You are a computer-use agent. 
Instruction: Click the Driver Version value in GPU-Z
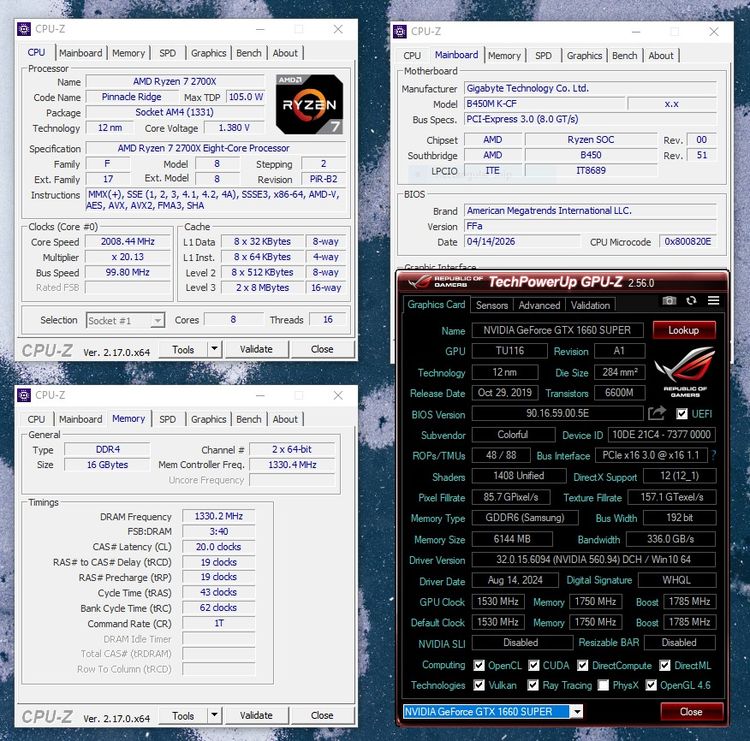click(x=593, y=559)
